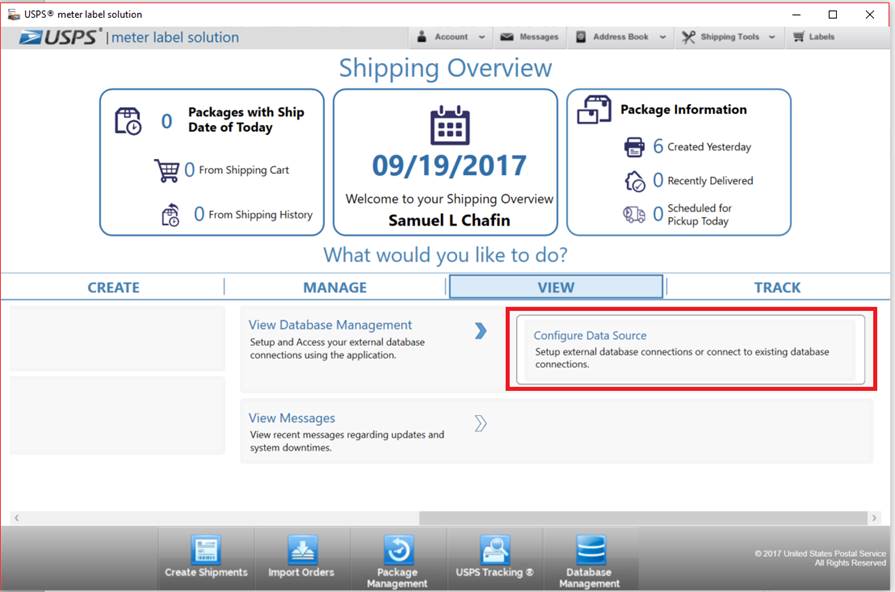Minimize the application window
895x592 pixels.
pyautogui.click(x=796, y=14)
